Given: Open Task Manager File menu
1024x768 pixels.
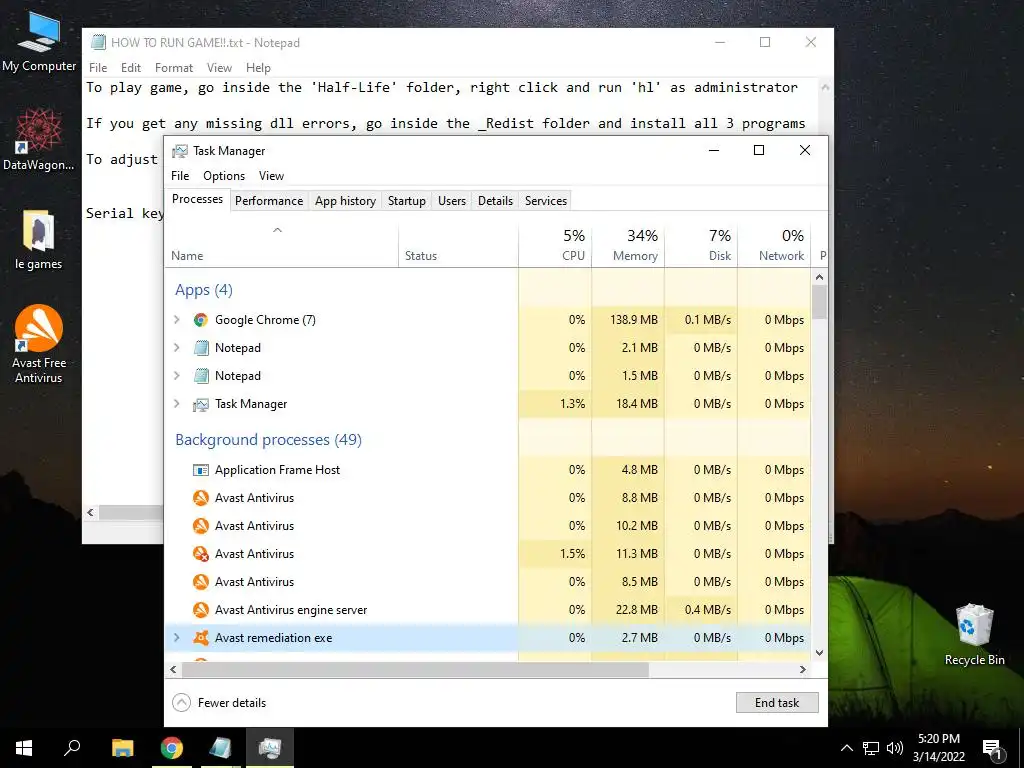Looking at the screenshot, I should click(180, 176).
